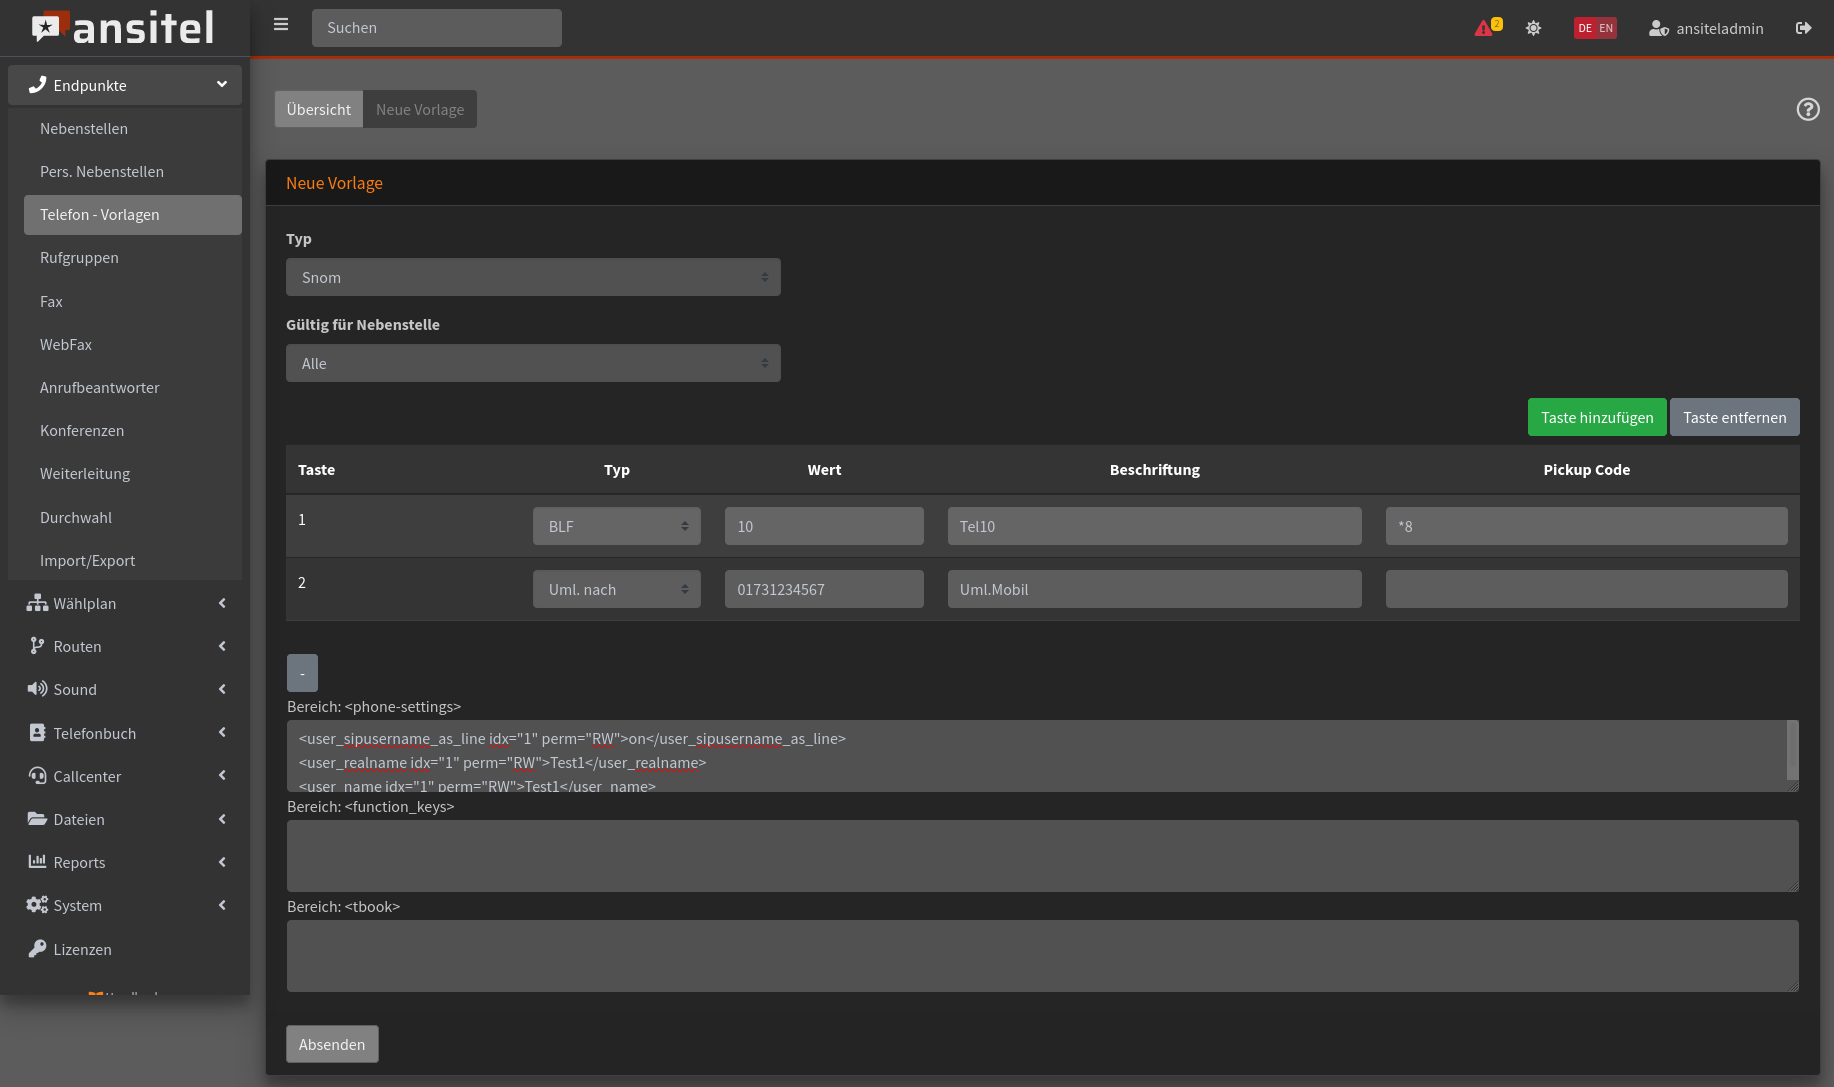Click the logout icon

coord(1803,28)
